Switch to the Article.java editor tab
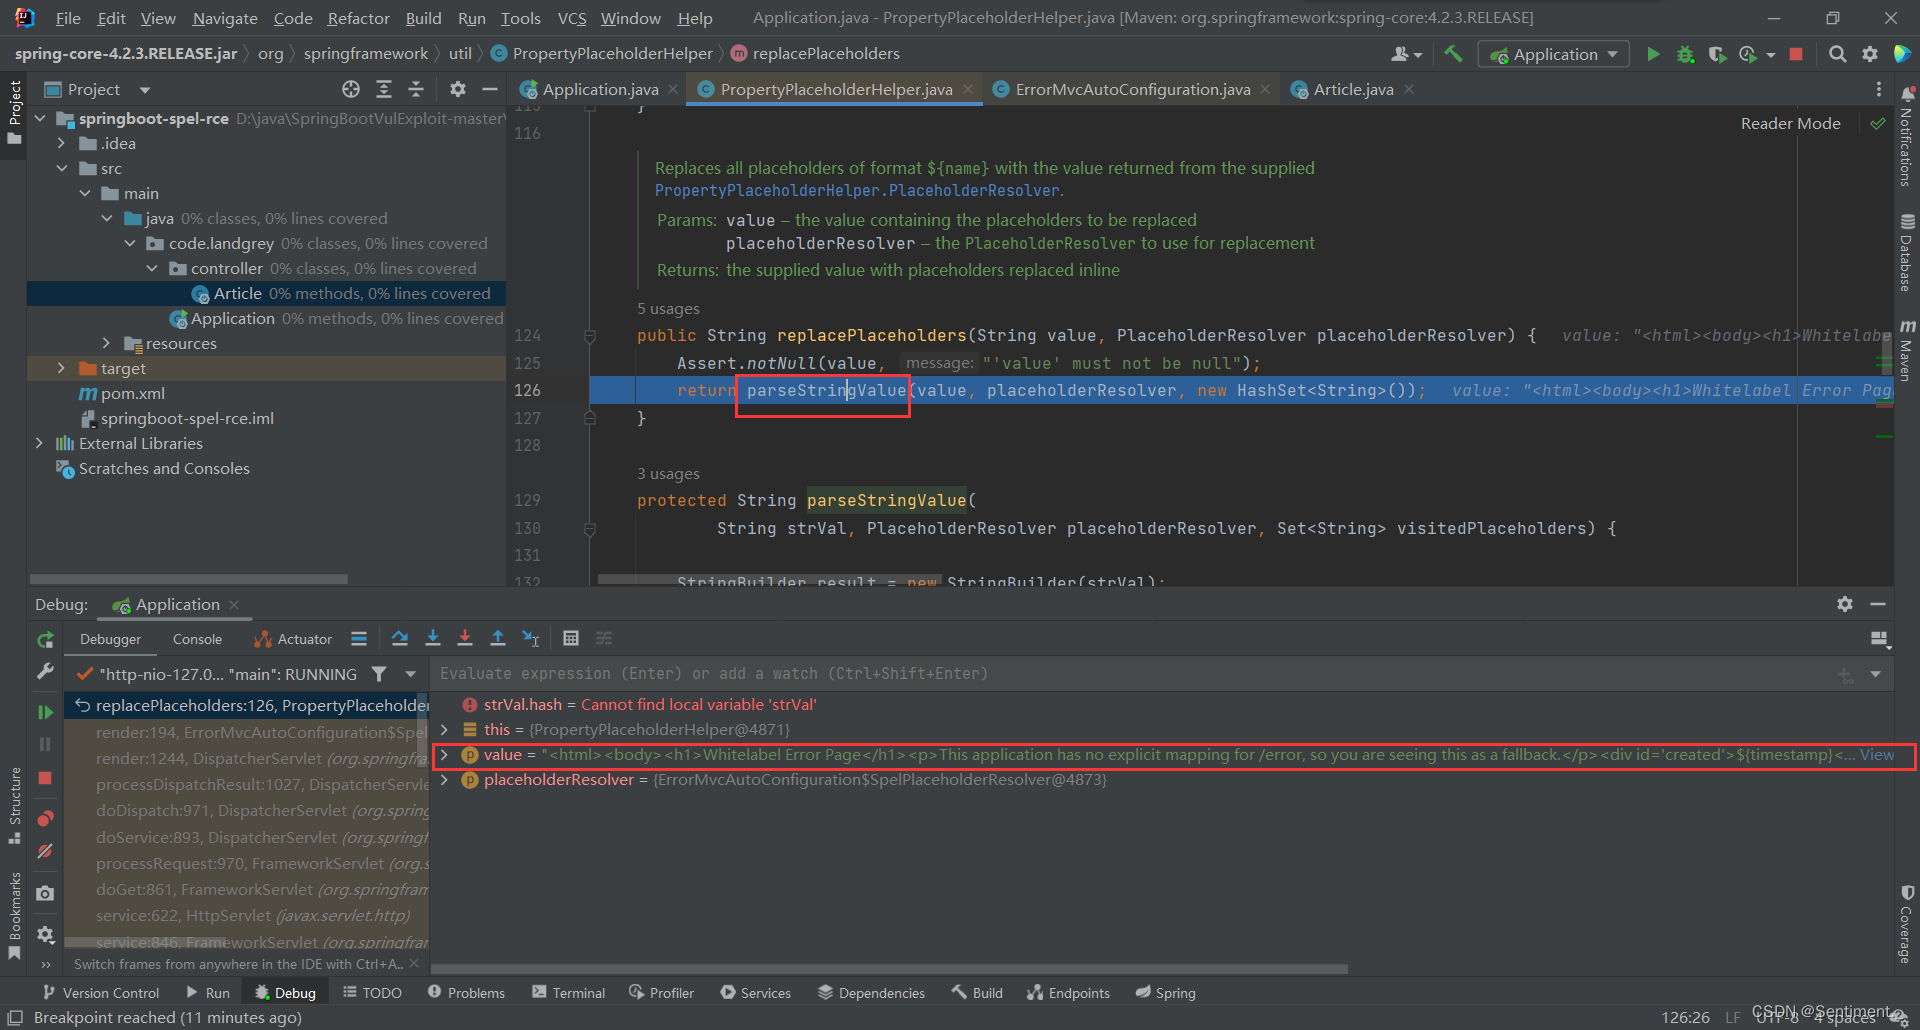Screen dimensions: 1920x1030 pyautogui.click(x=1353, y=89)
